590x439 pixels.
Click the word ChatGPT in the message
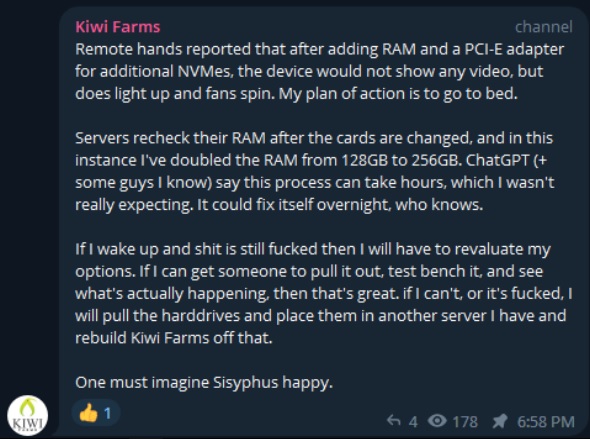point(497,160)
